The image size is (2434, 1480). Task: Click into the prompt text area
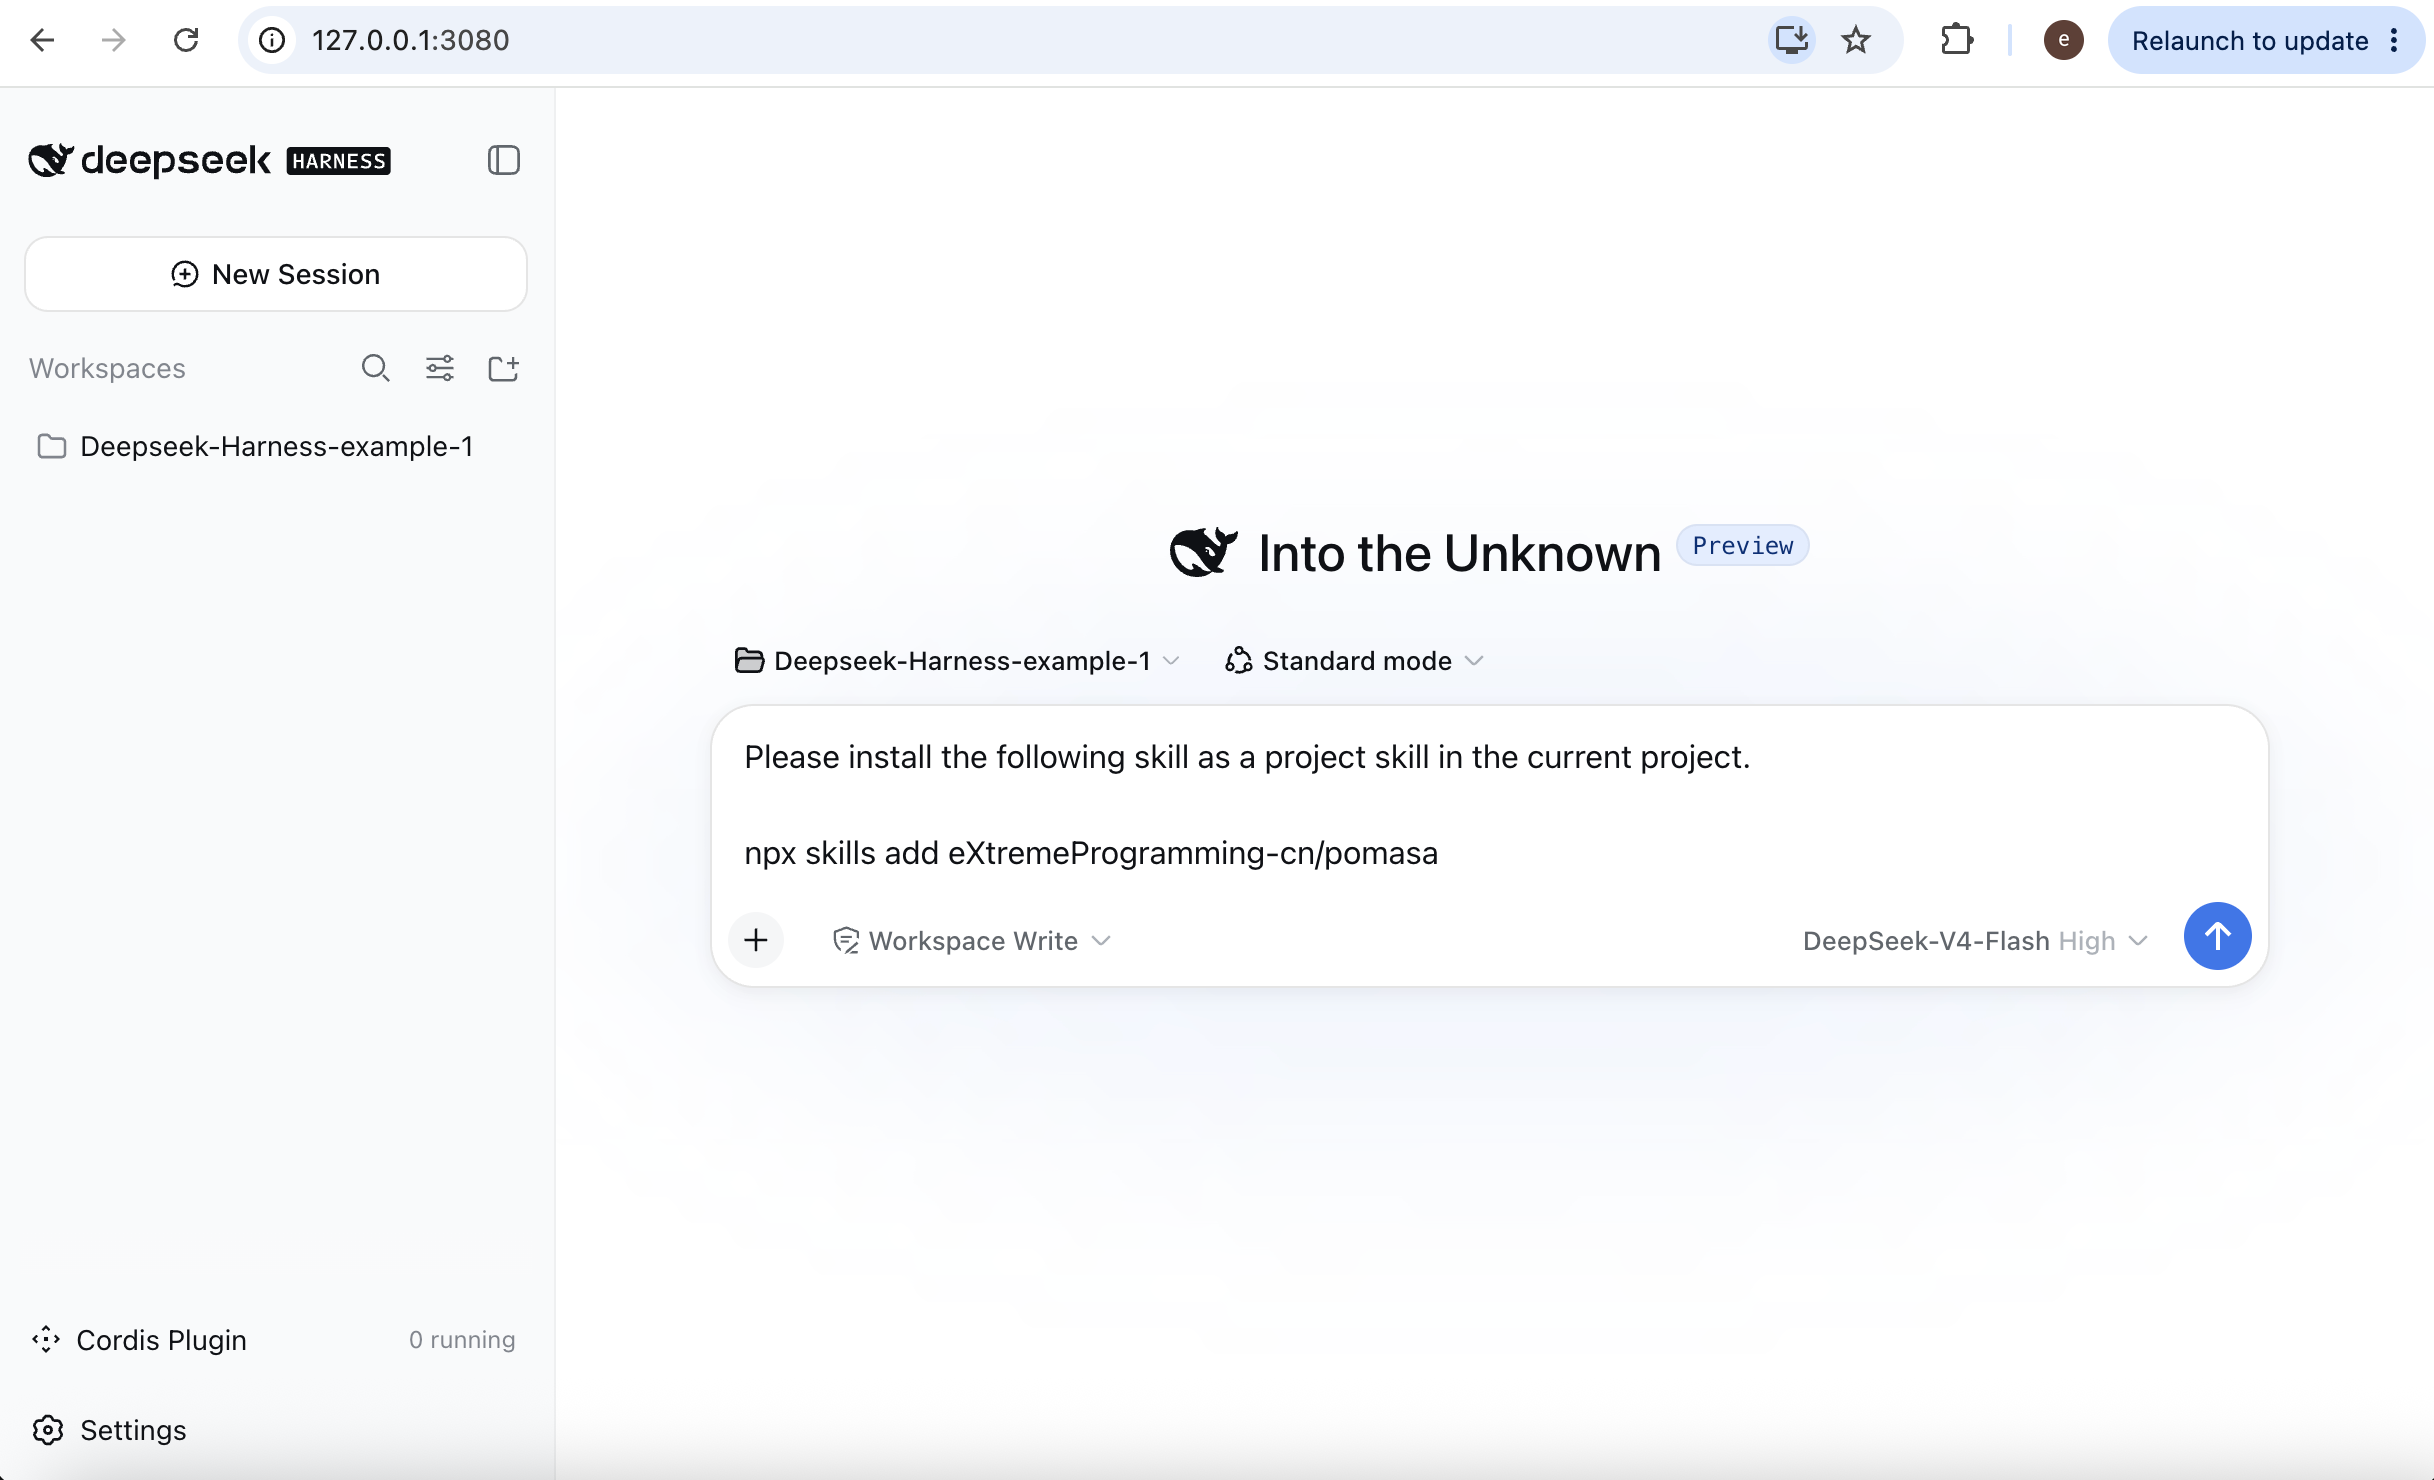[1488, 805]
